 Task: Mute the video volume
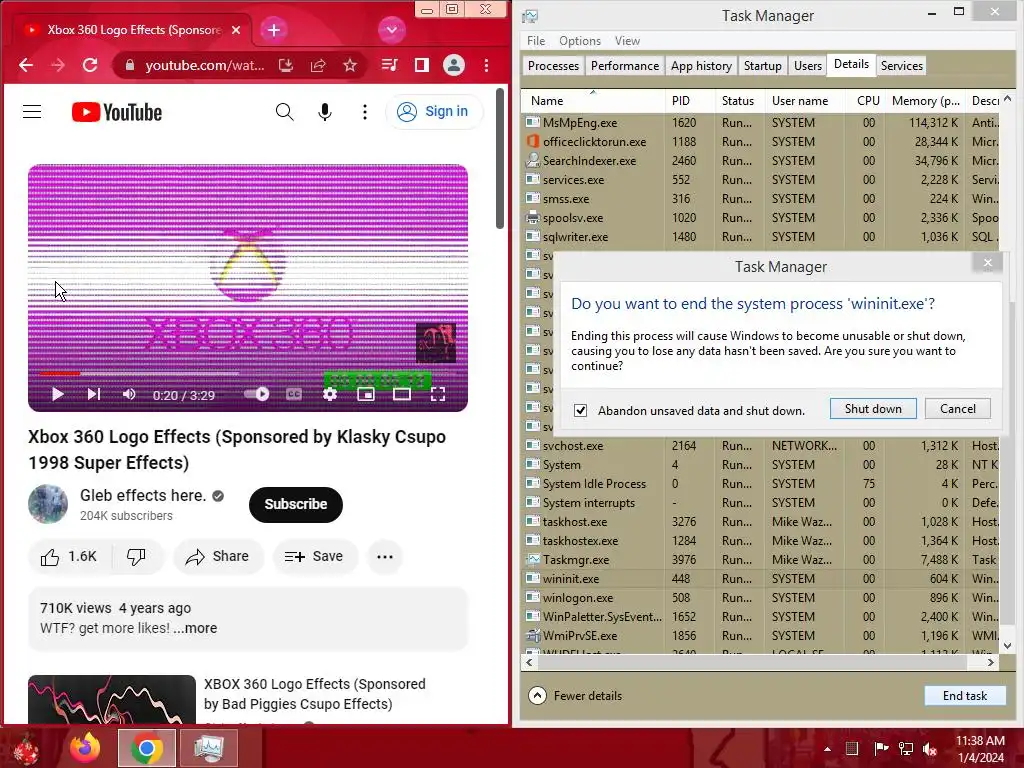[x=129, y=394]
